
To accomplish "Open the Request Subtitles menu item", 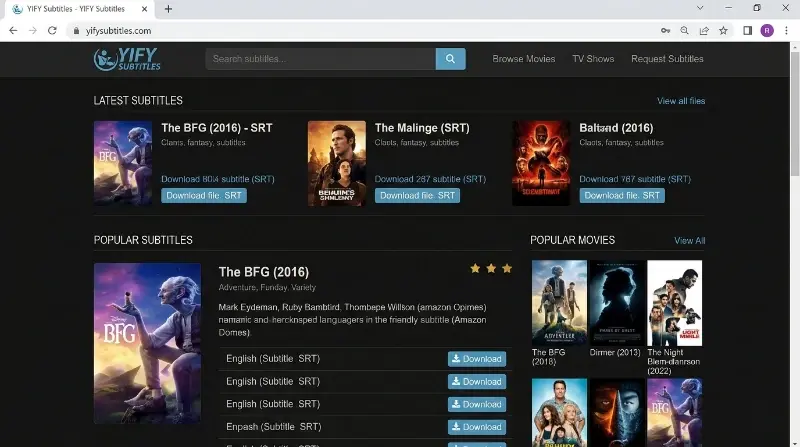I will [x=667, y=59].
